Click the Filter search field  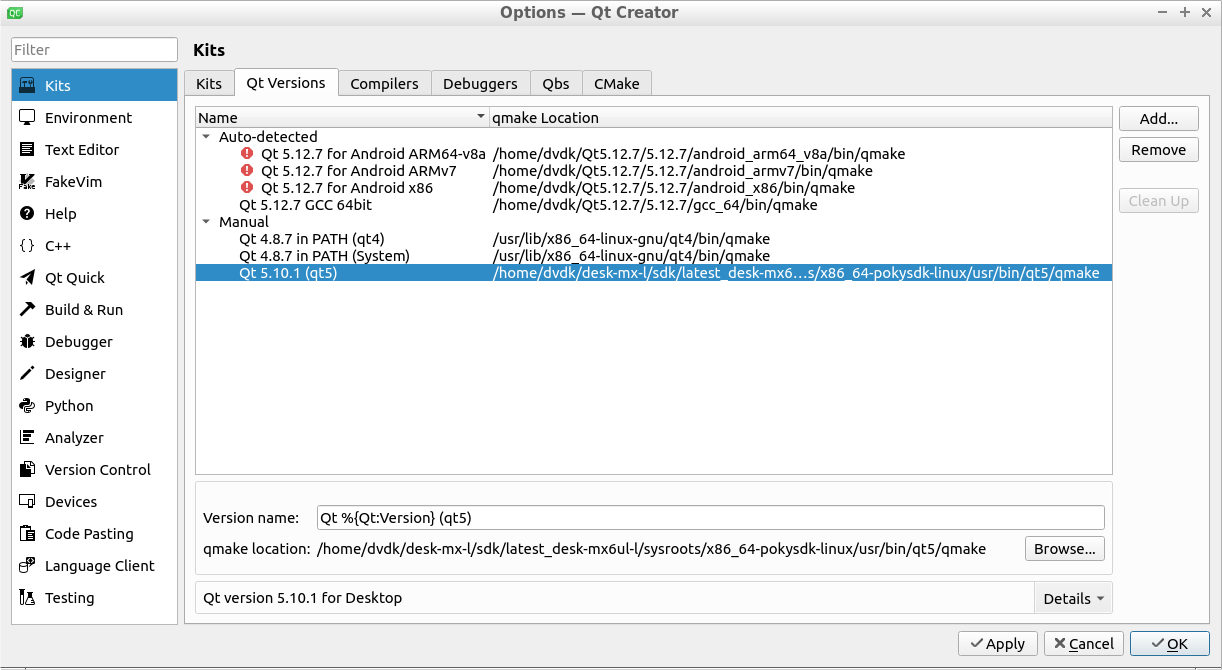click(x=94, y=50)
